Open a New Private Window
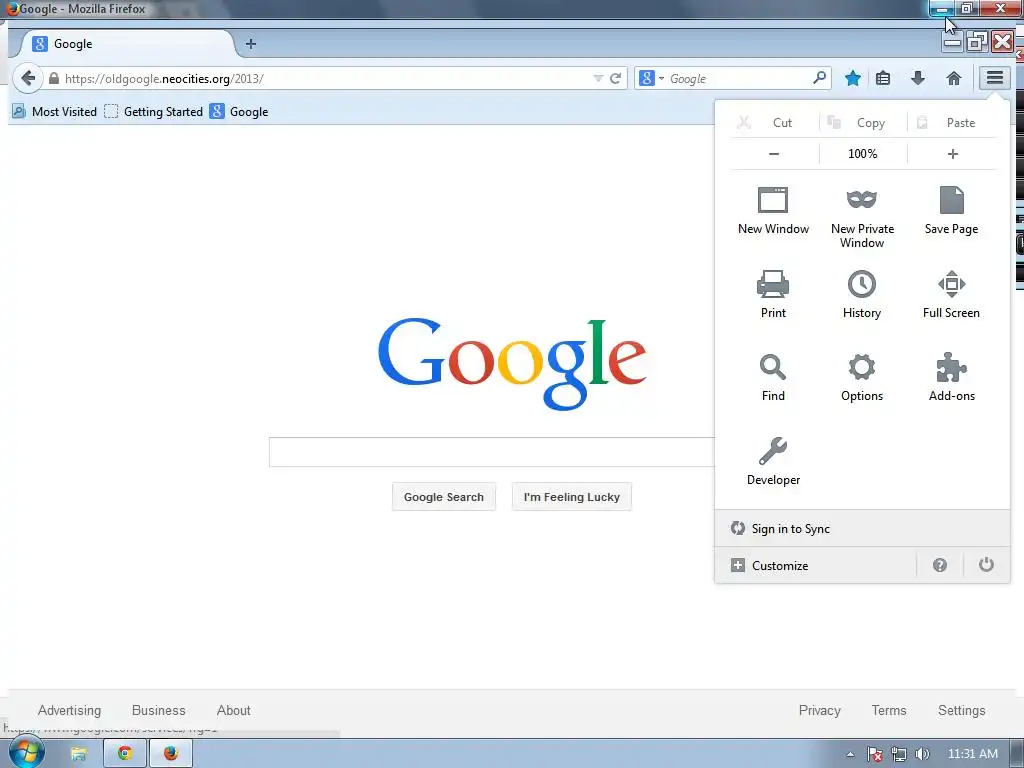Viewport: 1024px width, 768px height. coord(862,217)
